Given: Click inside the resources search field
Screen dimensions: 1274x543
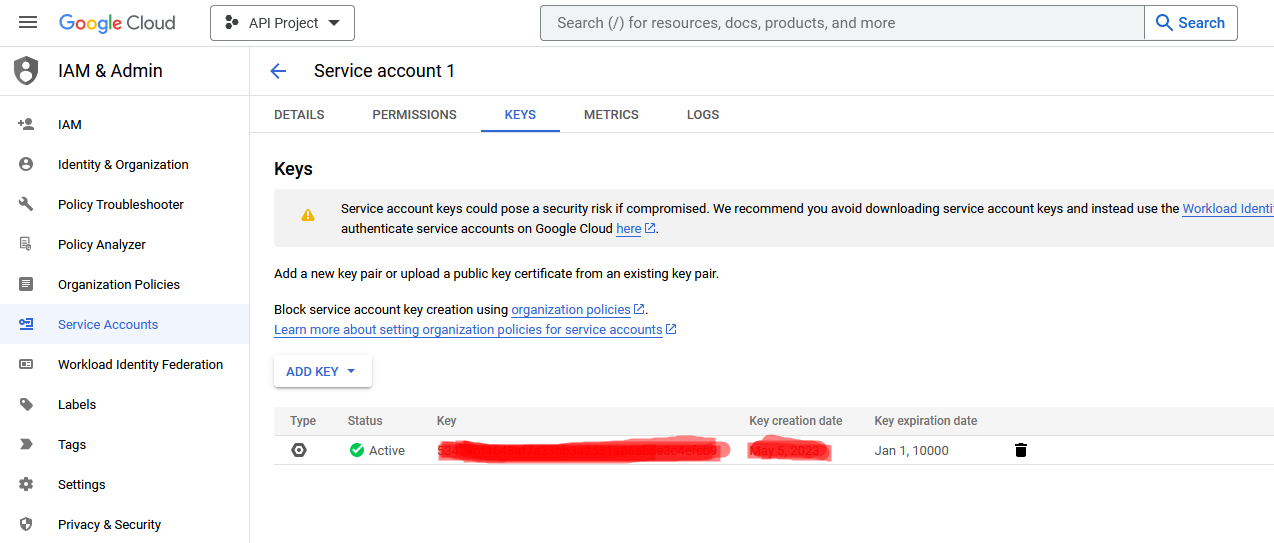Looking at the screenshot, I should coord(840,23).
